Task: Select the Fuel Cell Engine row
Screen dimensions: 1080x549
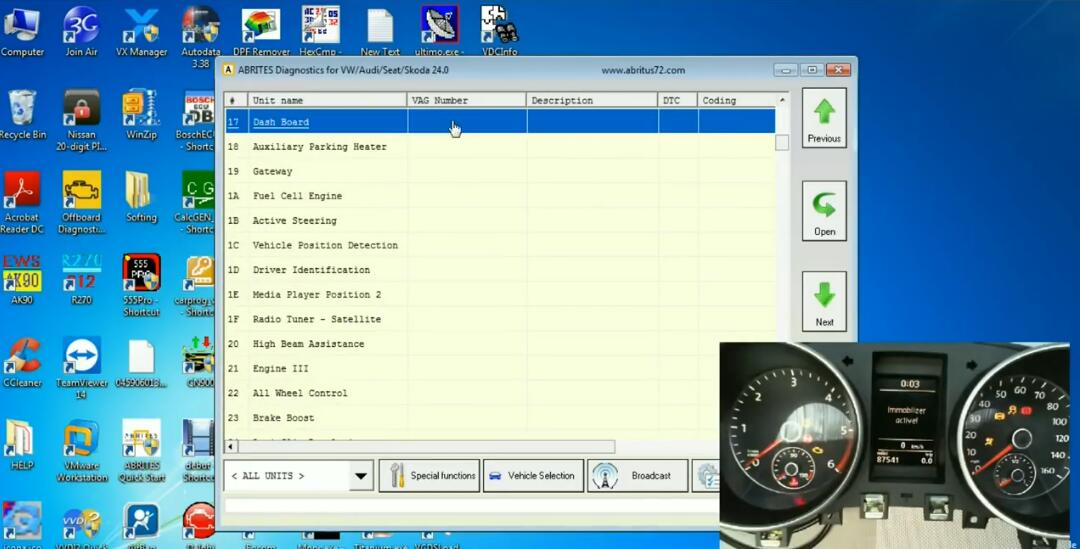Action: [500, 196]
